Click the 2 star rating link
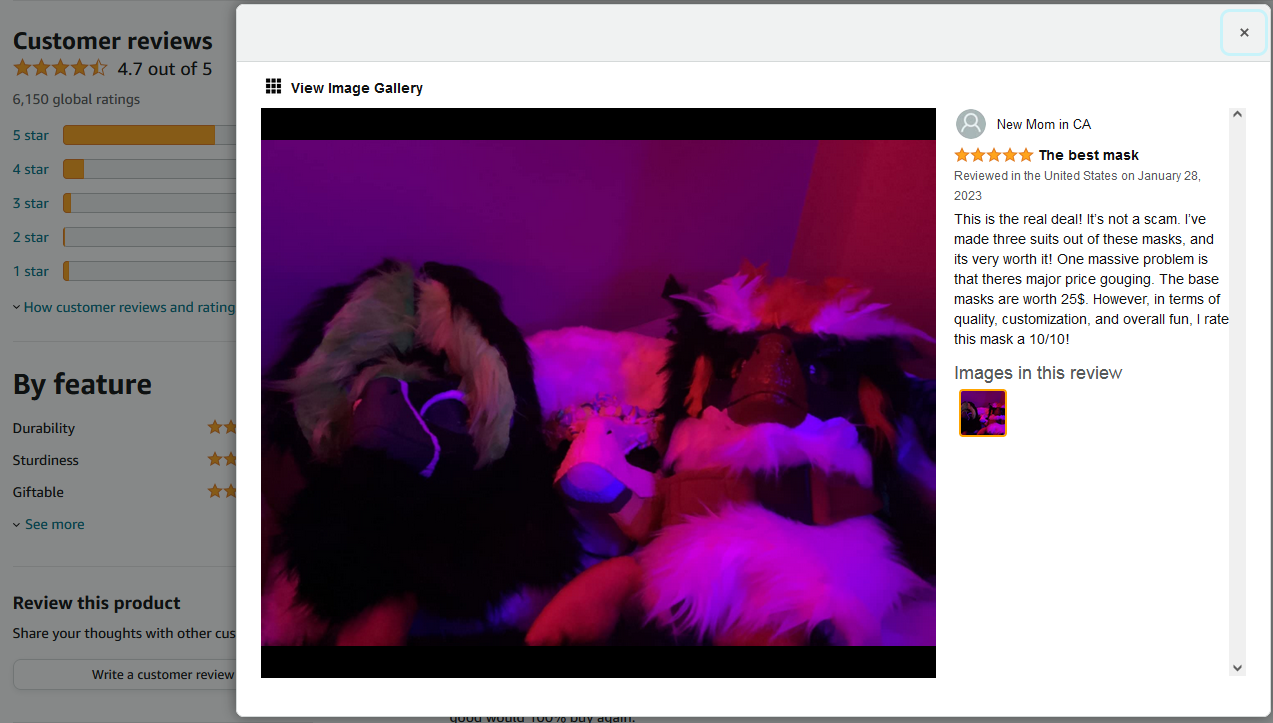1273x723 pixels. click(x=30, y=237)
